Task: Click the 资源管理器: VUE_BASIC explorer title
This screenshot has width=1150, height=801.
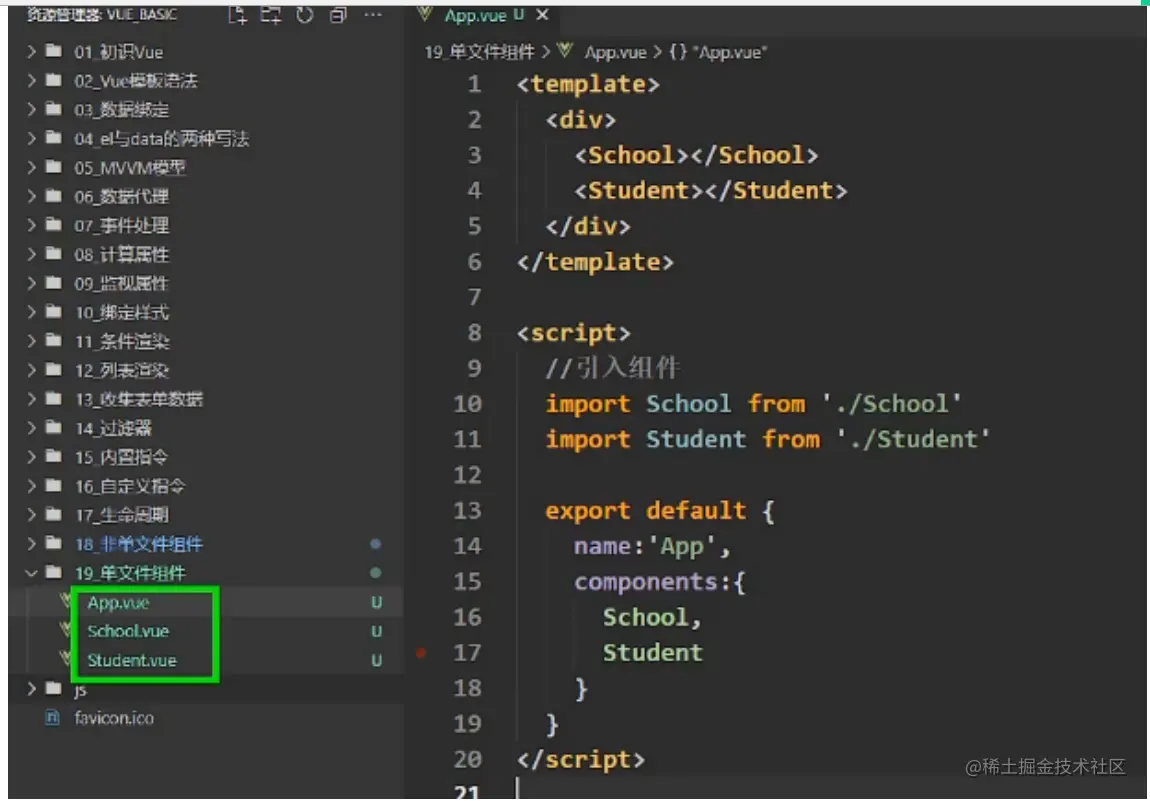Action: pyautogui.click(x=102, y=15)
